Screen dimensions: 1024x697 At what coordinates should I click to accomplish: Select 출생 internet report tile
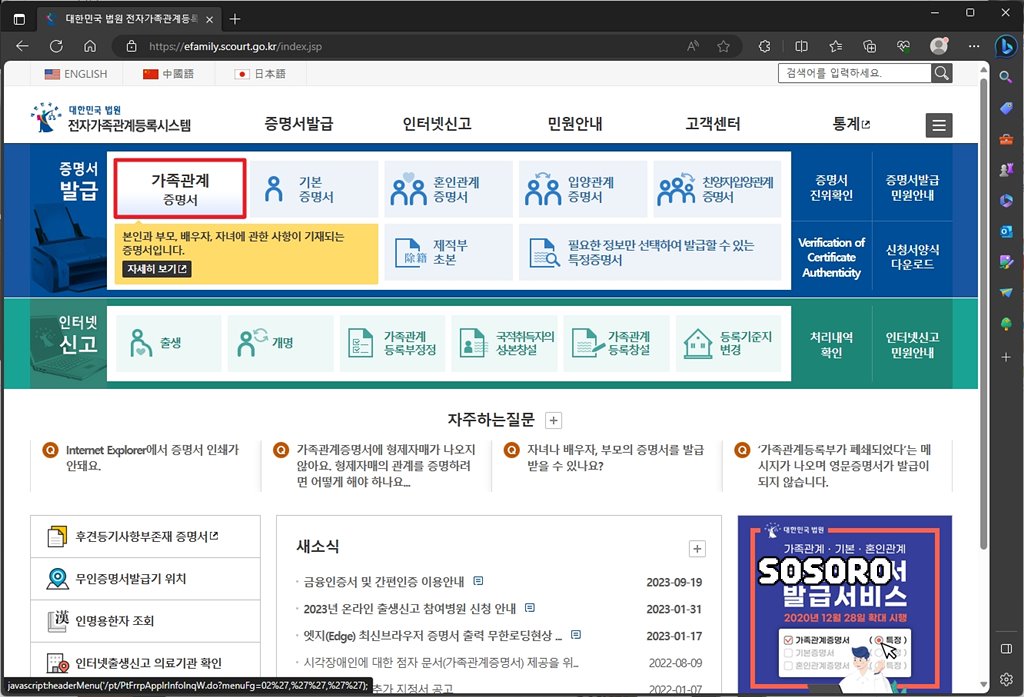point(168,343)
